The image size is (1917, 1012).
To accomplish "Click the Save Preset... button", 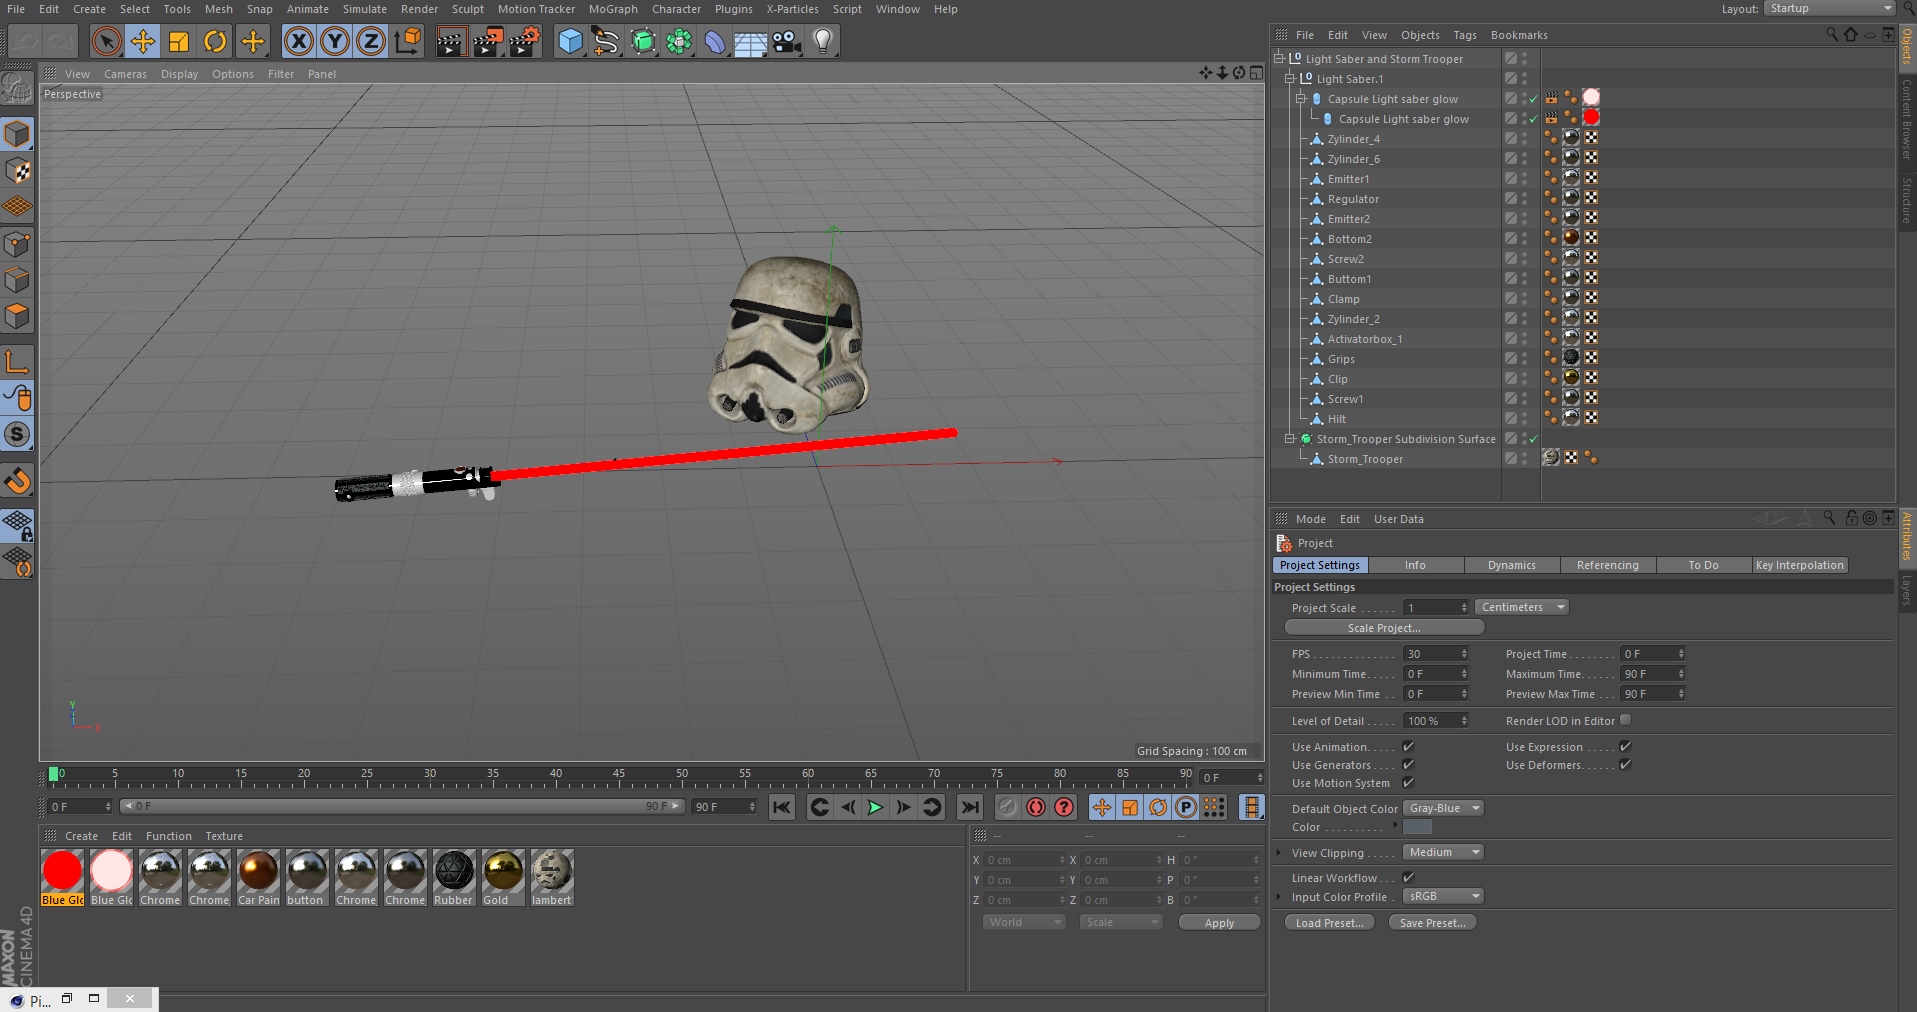I will tap(1432, 923).
